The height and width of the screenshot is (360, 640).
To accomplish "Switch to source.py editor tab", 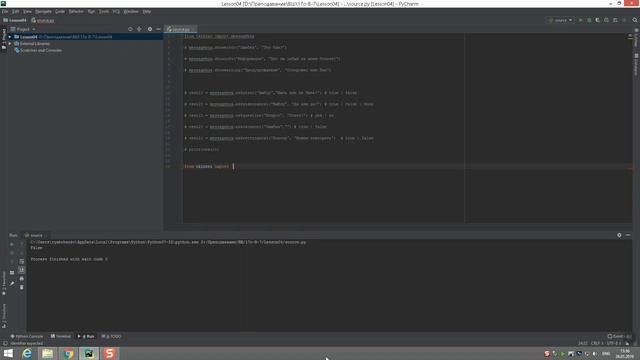I will (180, 29).
